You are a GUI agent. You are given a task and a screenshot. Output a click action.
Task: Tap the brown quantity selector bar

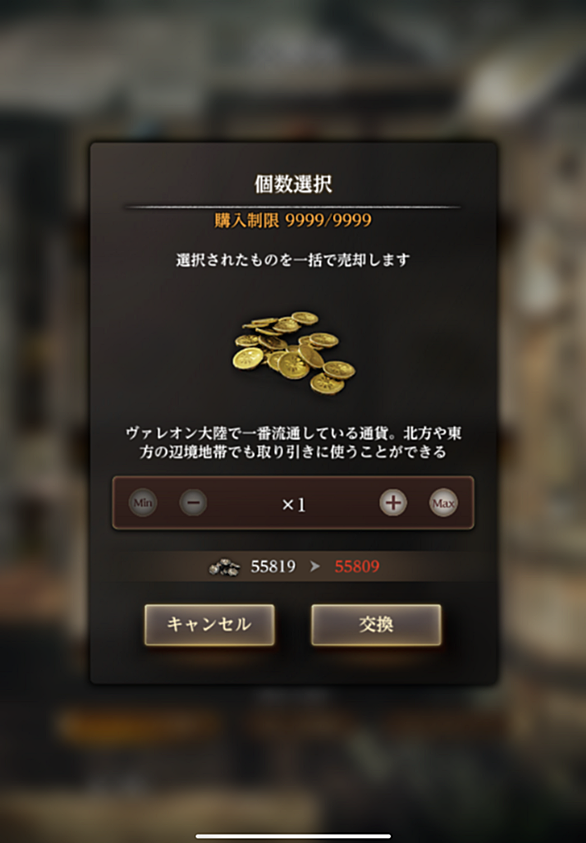pos(293,503)
